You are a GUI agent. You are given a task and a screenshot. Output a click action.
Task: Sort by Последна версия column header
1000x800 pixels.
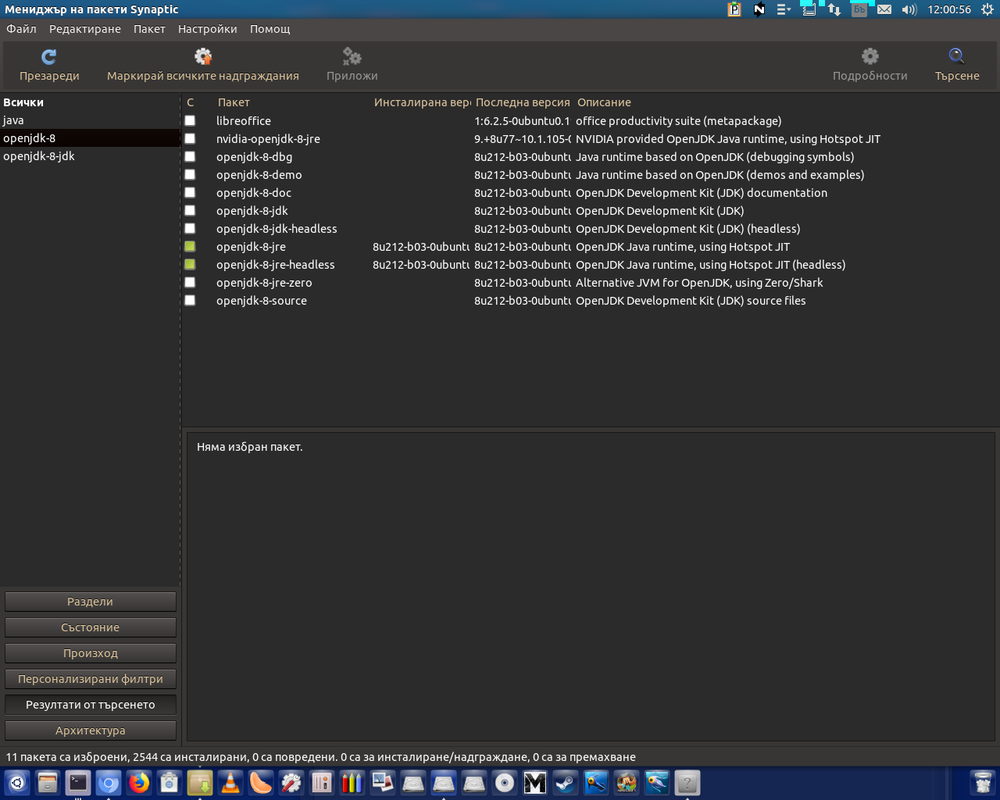(x=522, y=102)
